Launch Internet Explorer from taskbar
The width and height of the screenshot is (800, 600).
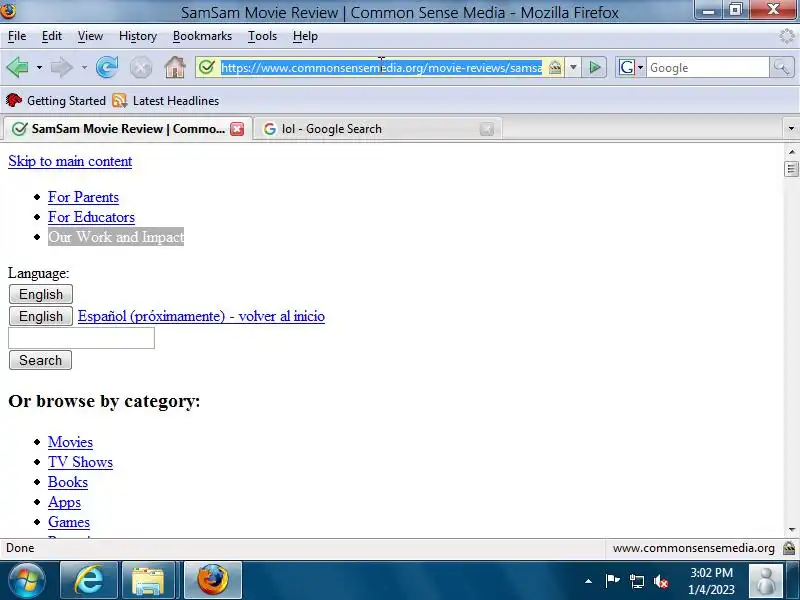tap(89, 581)
